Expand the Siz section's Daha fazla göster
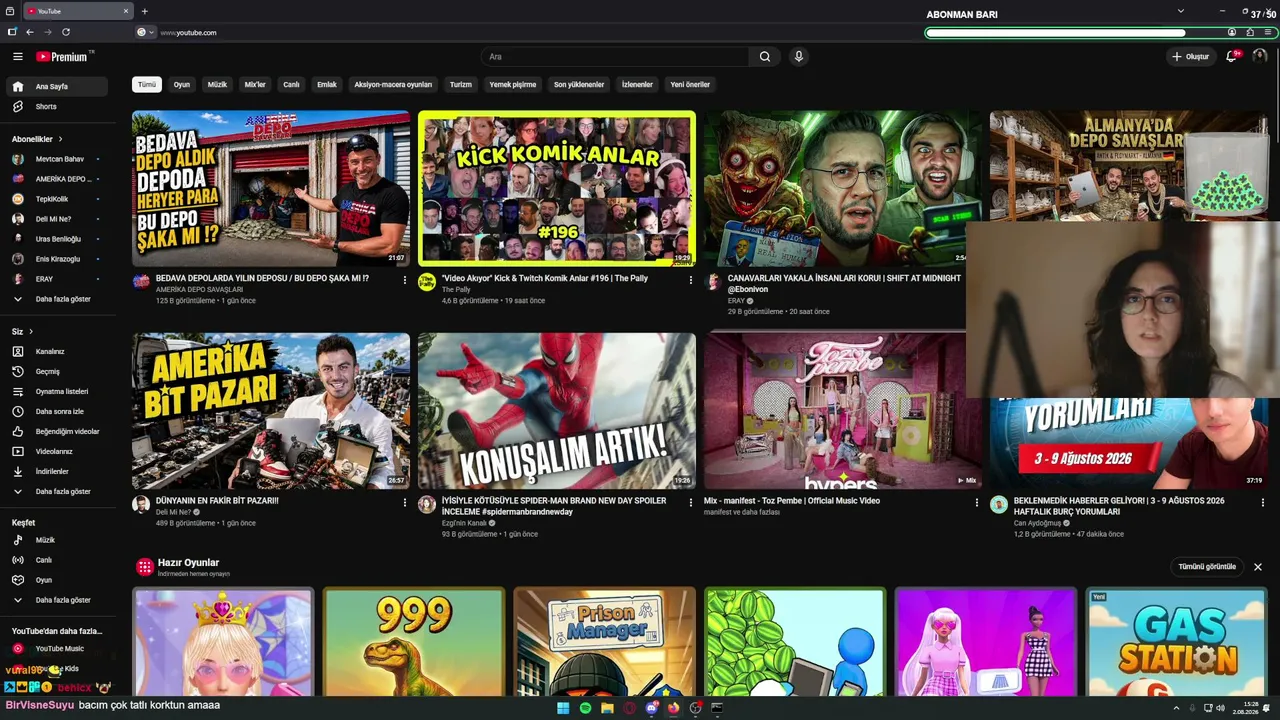Viewport: 1280px width, 720px height. (58, 491)
